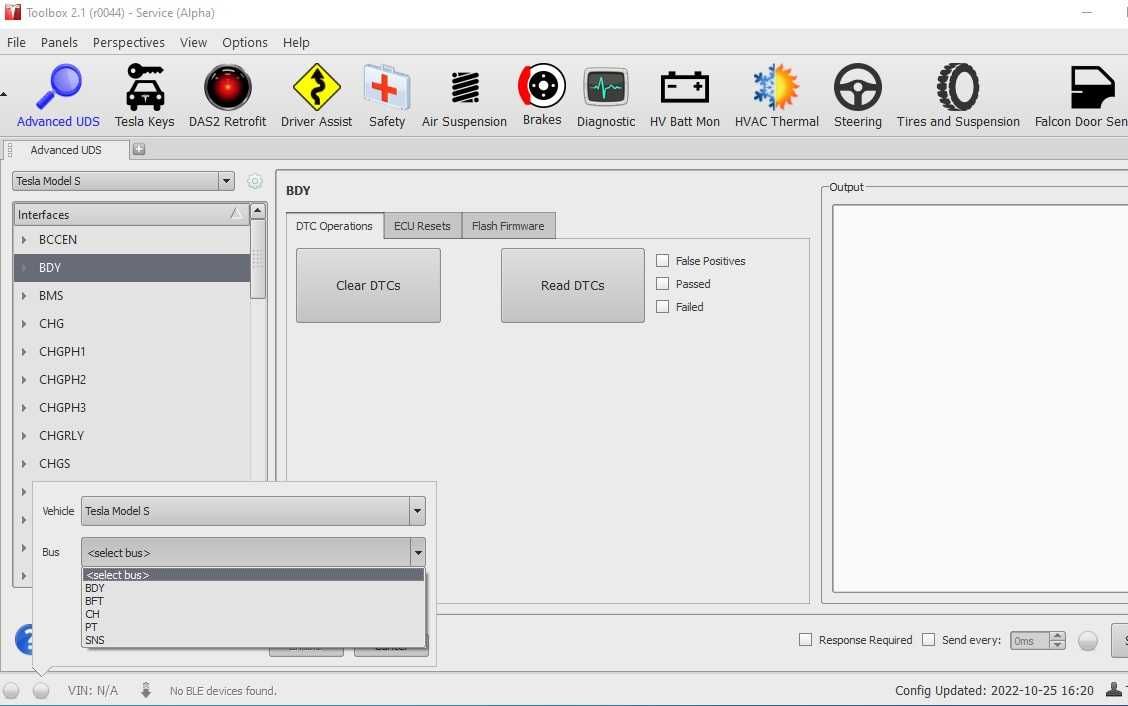Viewport: 1128px width, 706px height.
Task: Click the Bus select dropdown arrow
Action: click(x=418, y=553)
